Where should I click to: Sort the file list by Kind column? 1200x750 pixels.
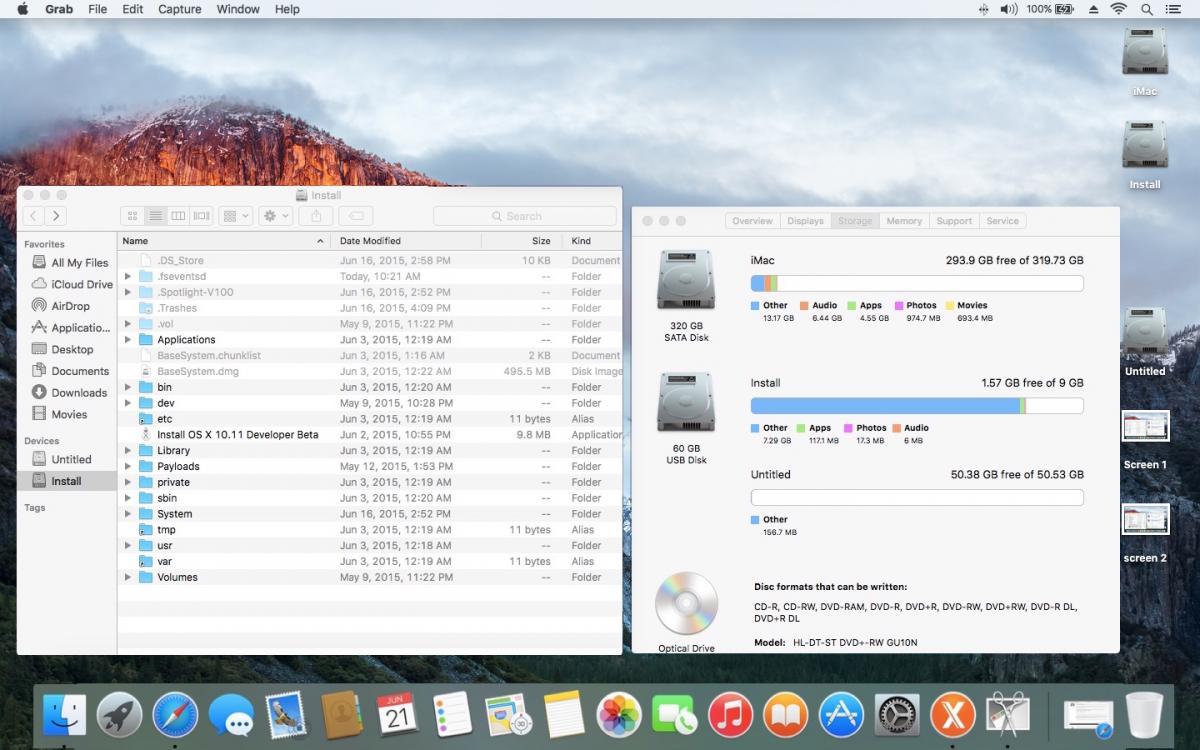pyautogui.click(x=592, y=241)
